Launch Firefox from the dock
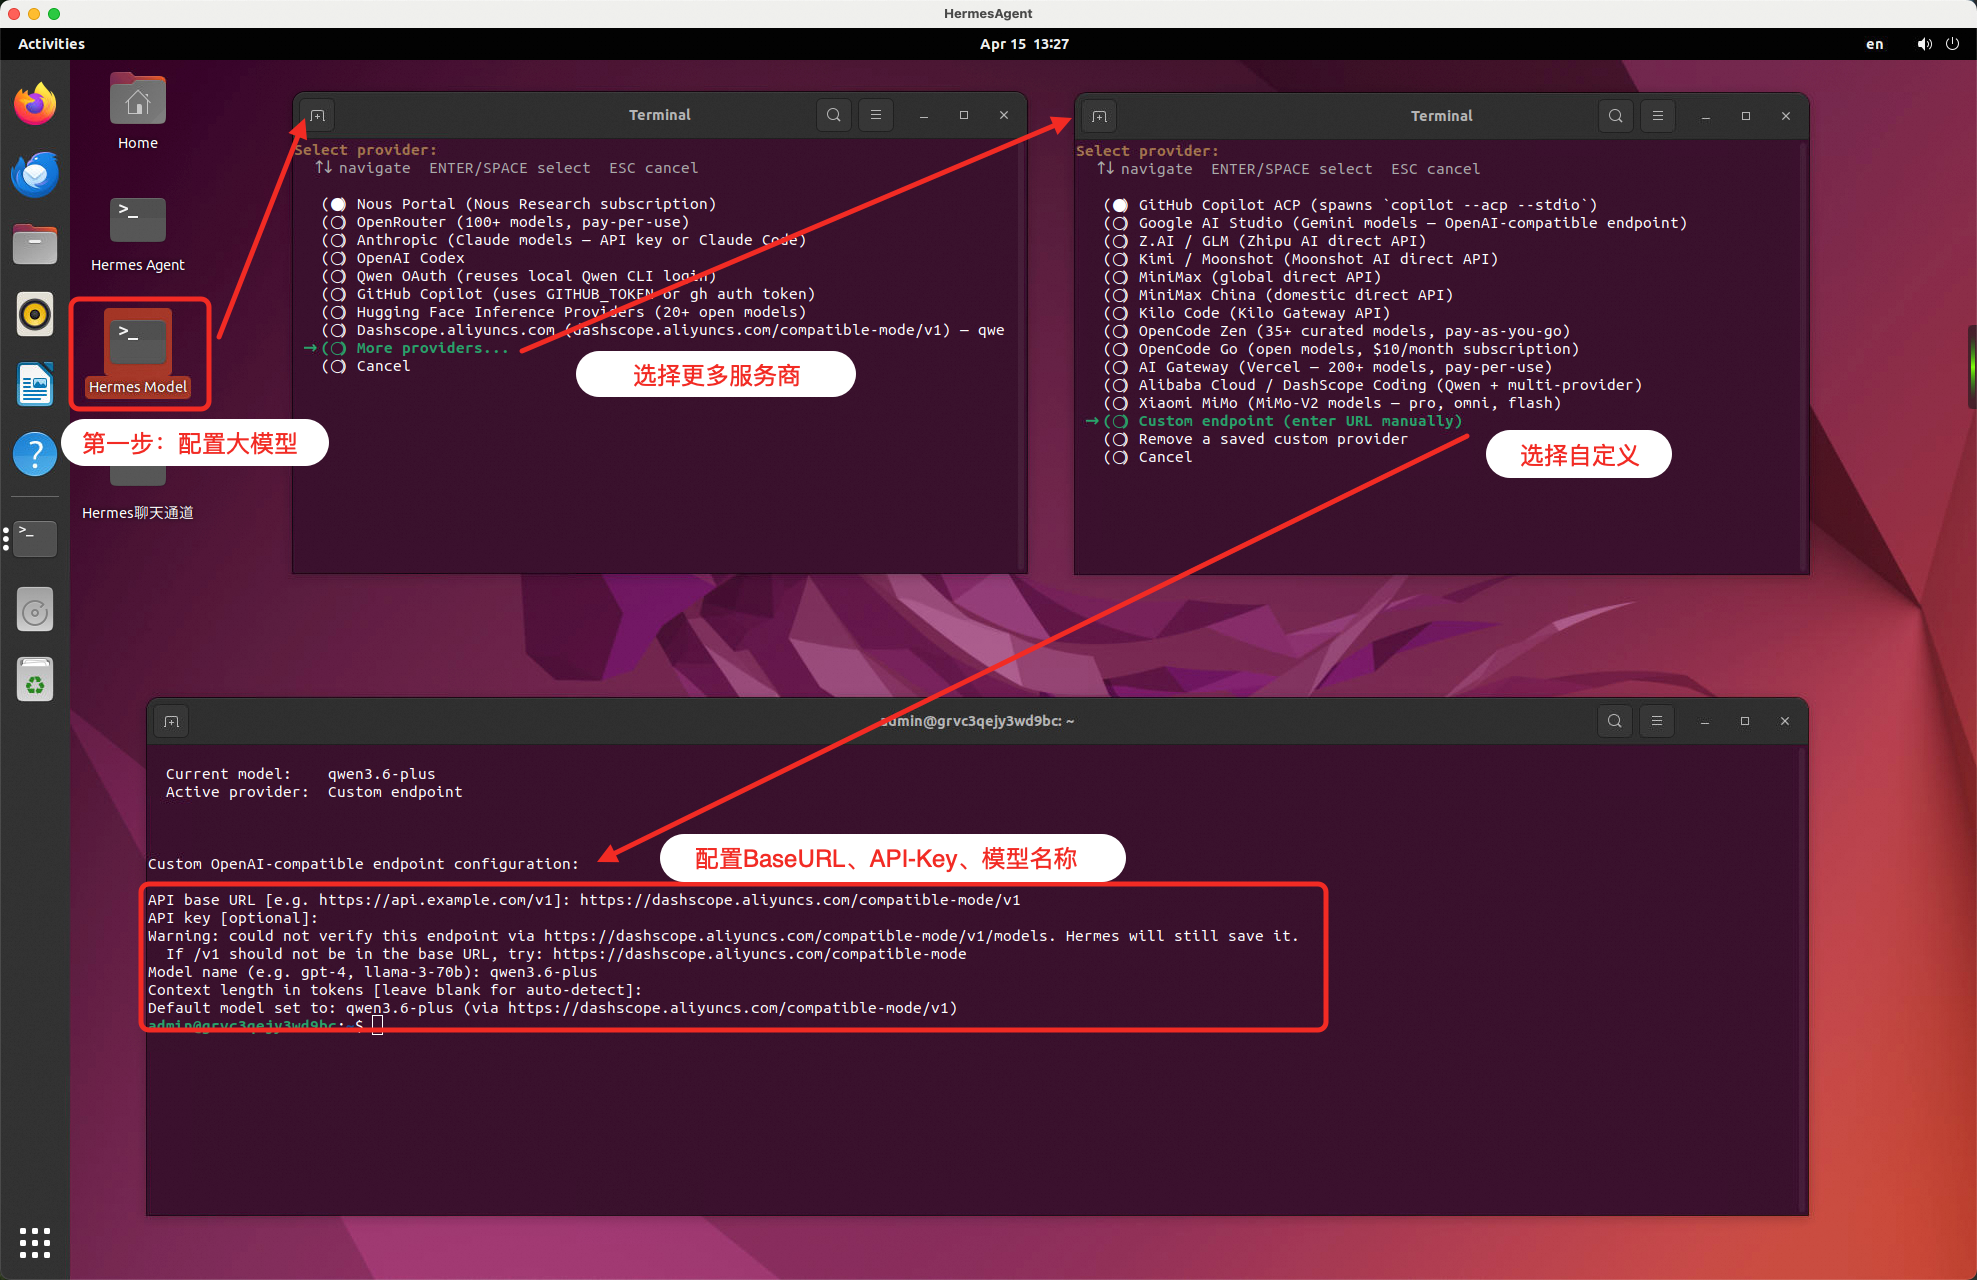This screenshot has width=1977, height=1280. click(35, 104)
